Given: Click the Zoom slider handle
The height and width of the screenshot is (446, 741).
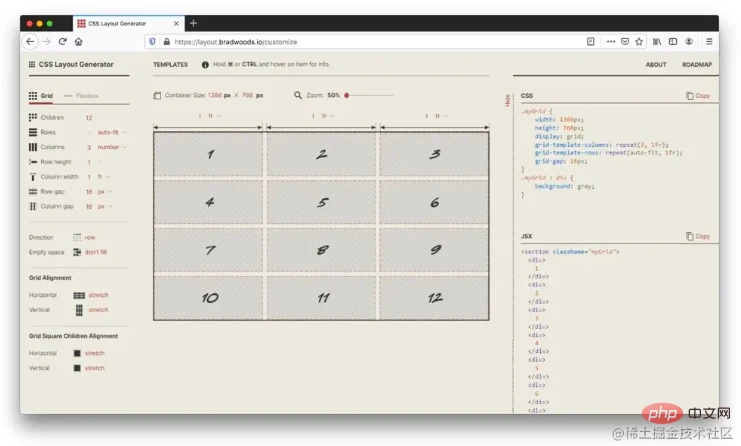Looking at the screenshot, I should point(346,95).
